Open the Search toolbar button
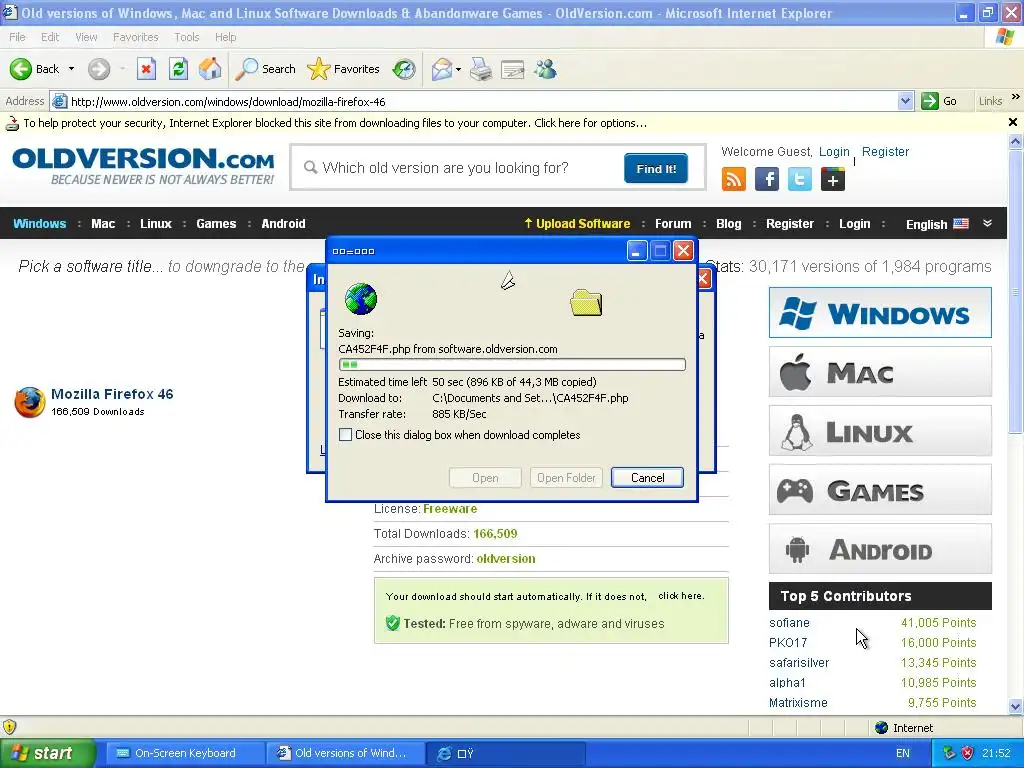This screenshot has width=1024, height=768. tap(265, 69)
